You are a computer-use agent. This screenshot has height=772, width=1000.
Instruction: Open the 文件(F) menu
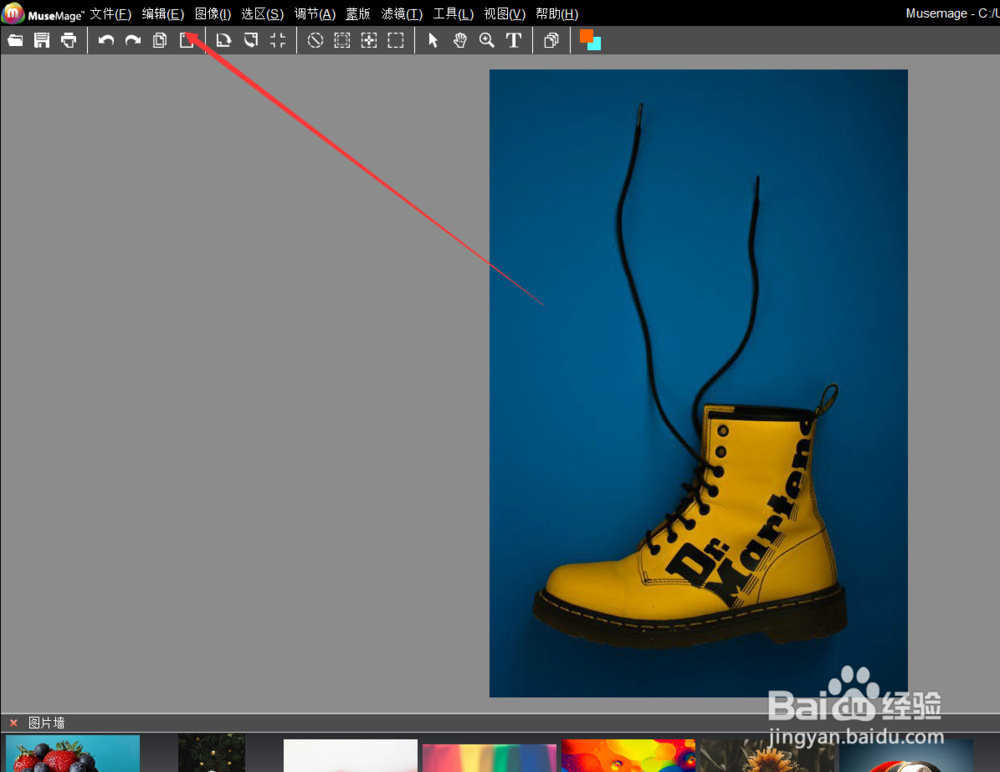tap(110, 14)
